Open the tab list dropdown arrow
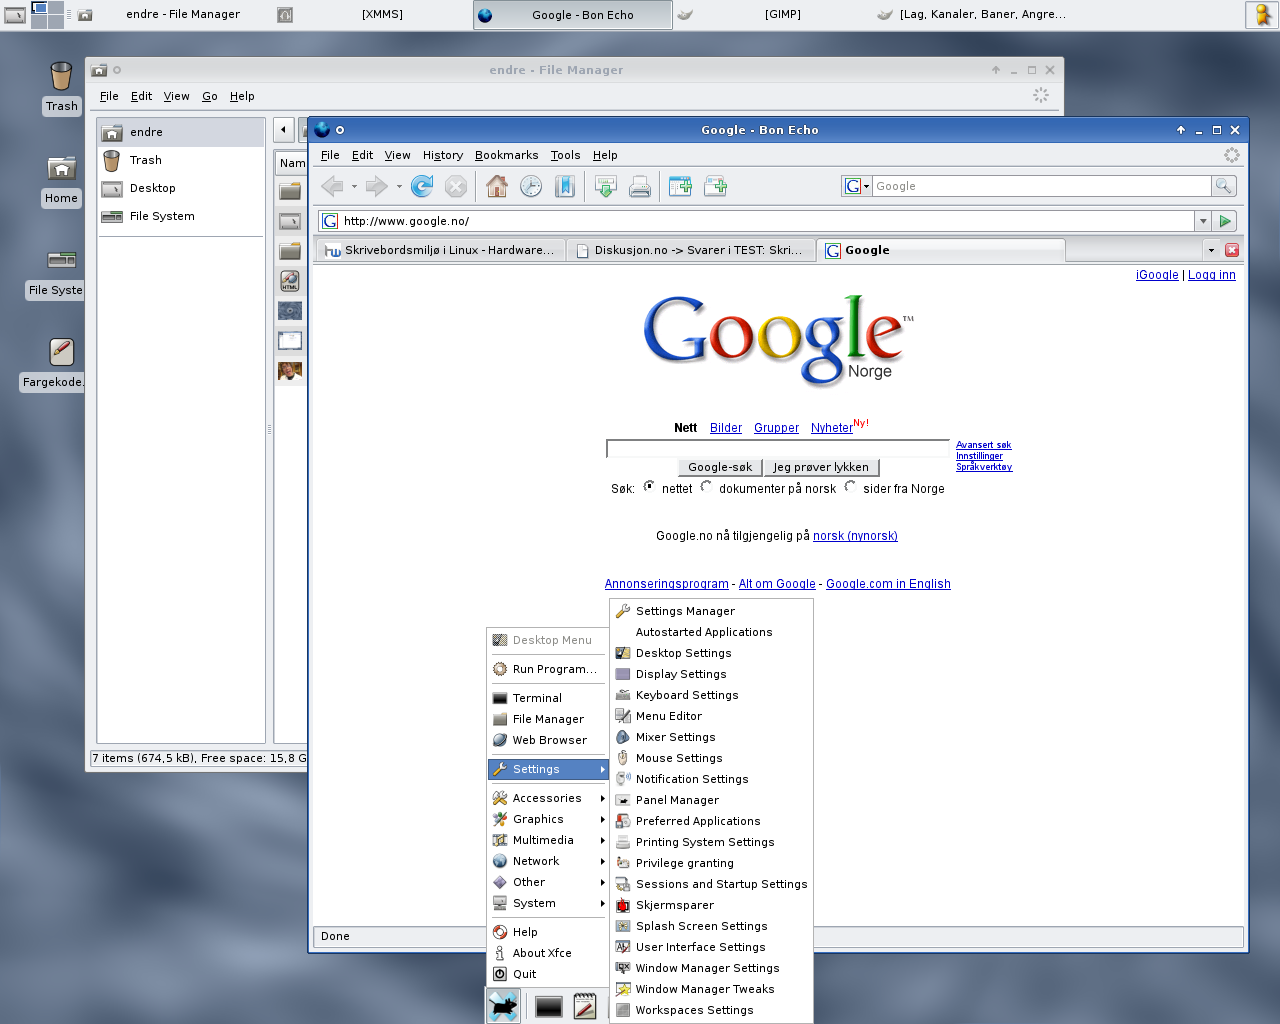Screen dimensions: 1280x1024 [1211, 250]
